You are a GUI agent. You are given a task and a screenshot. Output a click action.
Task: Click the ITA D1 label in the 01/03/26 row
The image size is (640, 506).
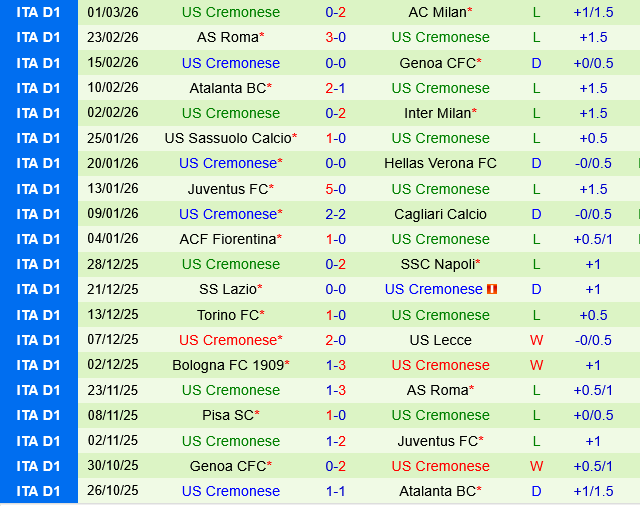(x=39, y=12)
